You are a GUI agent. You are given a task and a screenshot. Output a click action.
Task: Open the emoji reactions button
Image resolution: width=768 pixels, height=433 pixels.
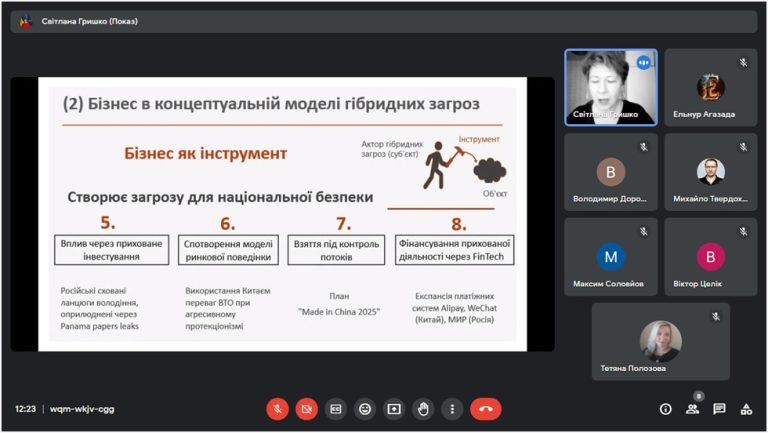[365, 409]
